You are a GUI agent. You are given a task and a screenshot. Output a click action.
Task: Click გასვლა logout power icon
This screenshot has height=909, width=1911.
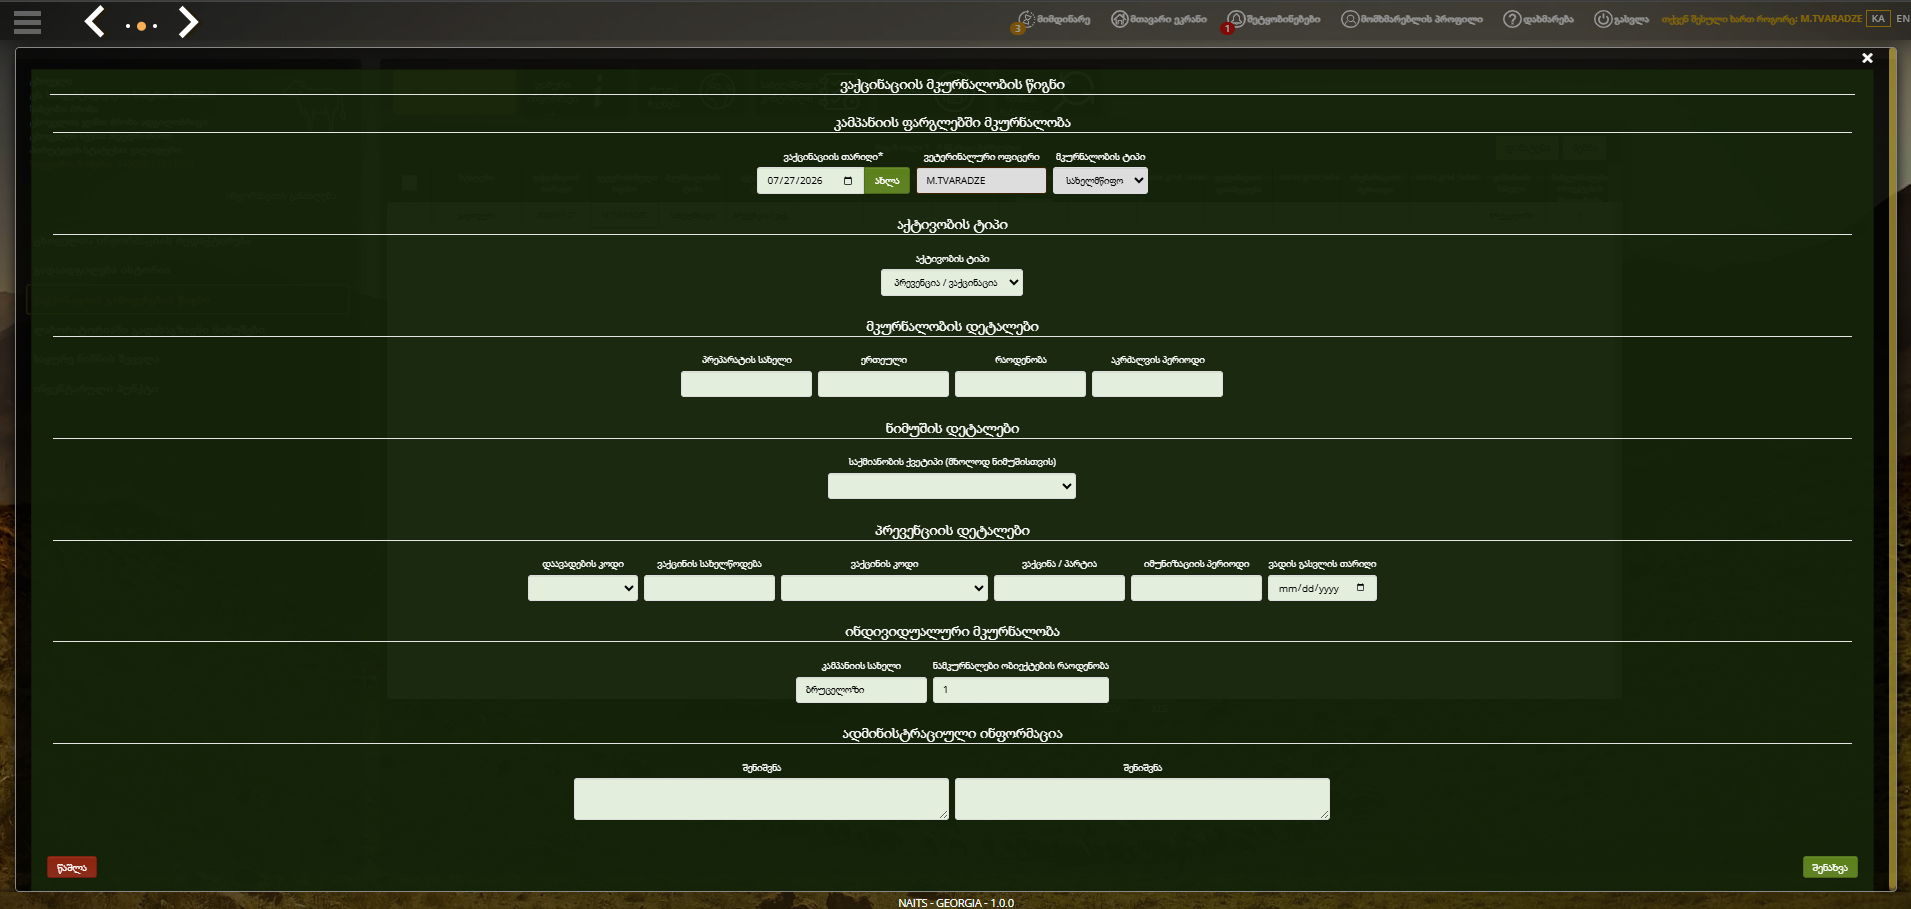pyautogui.click(x=1621, y=19)
